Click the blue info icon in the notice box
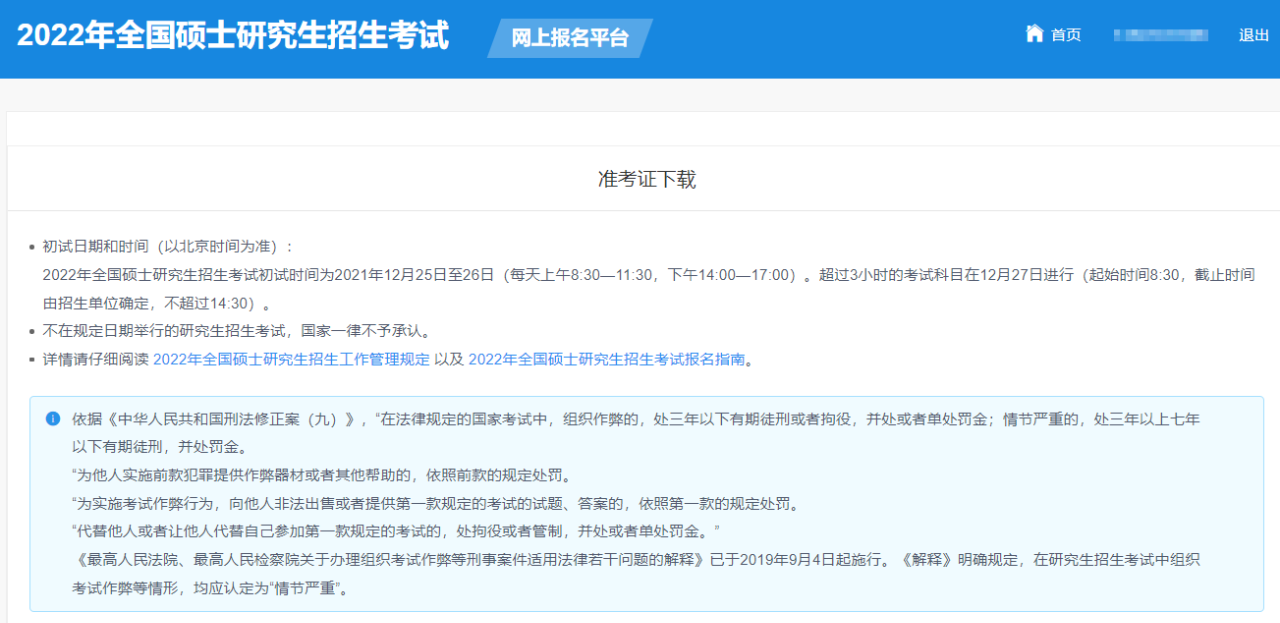This screenshot has width=1280, height=623. pyautogui.click(x=53, y=419)
